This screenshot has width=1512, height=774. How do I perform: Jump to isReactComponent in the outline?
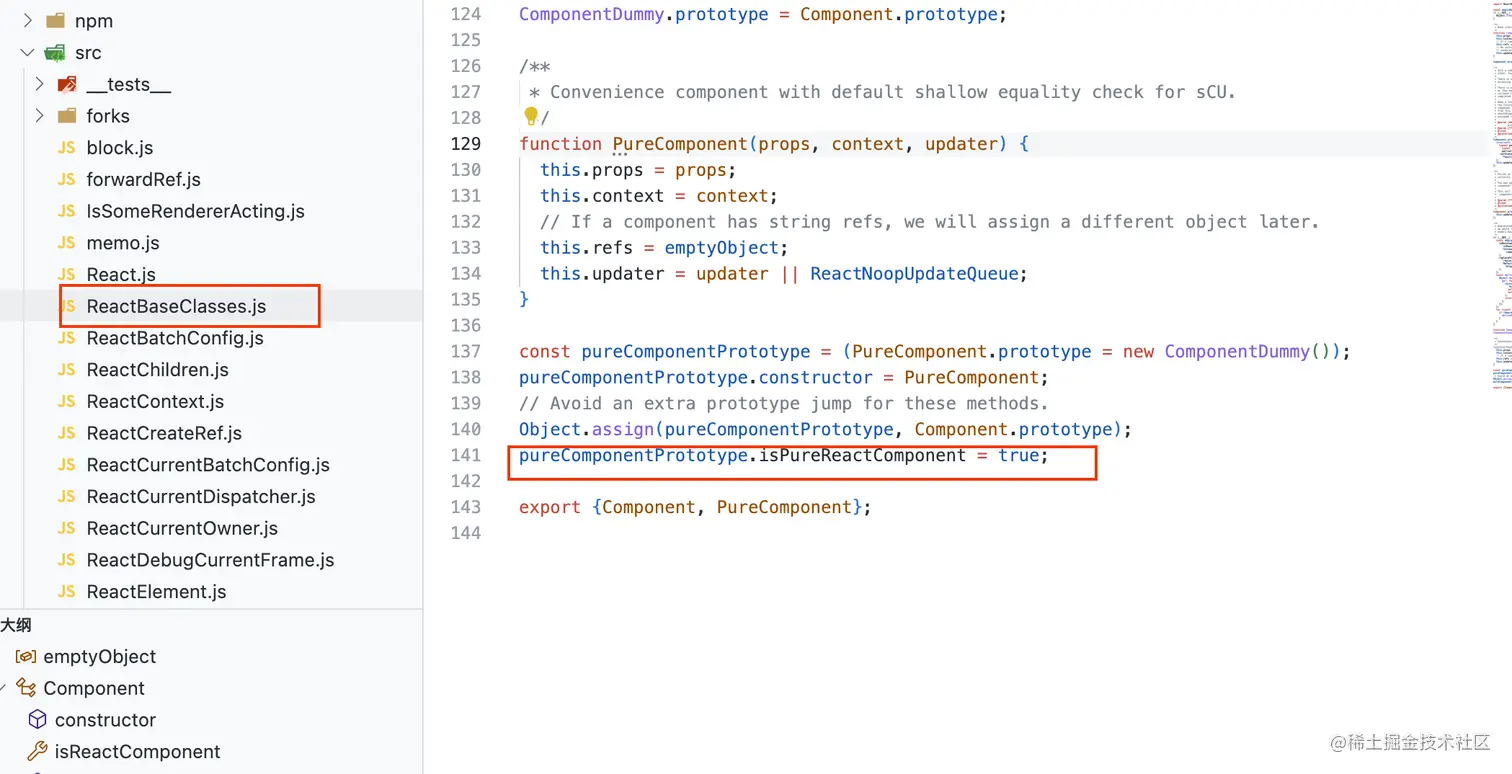coord(138,751)
